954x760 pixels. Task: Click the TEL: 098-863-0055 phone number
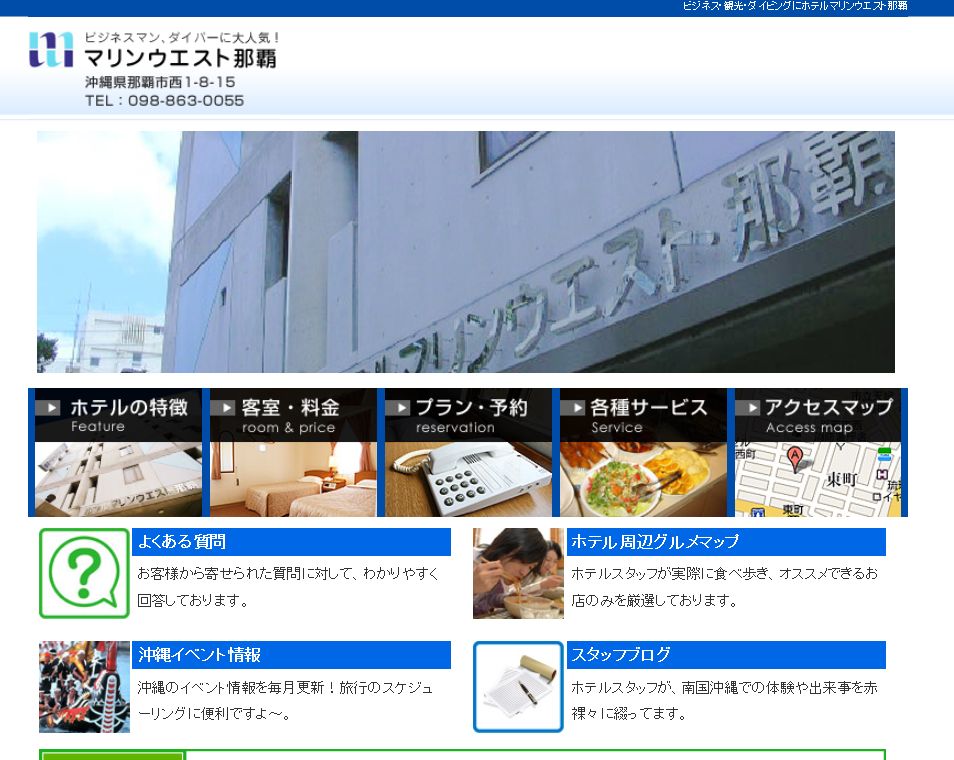coord(164,100)
